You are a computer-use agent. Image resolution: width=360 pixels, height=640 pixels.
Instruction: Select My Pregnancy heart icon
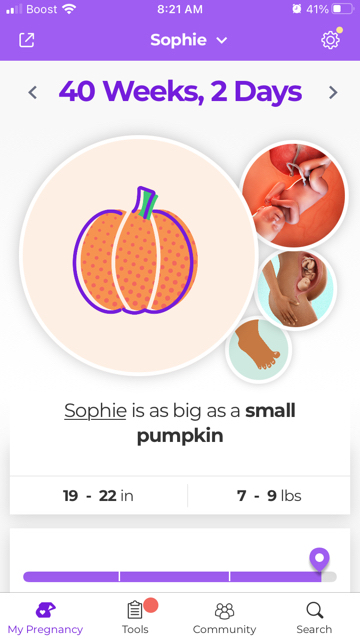pos(45,611)
